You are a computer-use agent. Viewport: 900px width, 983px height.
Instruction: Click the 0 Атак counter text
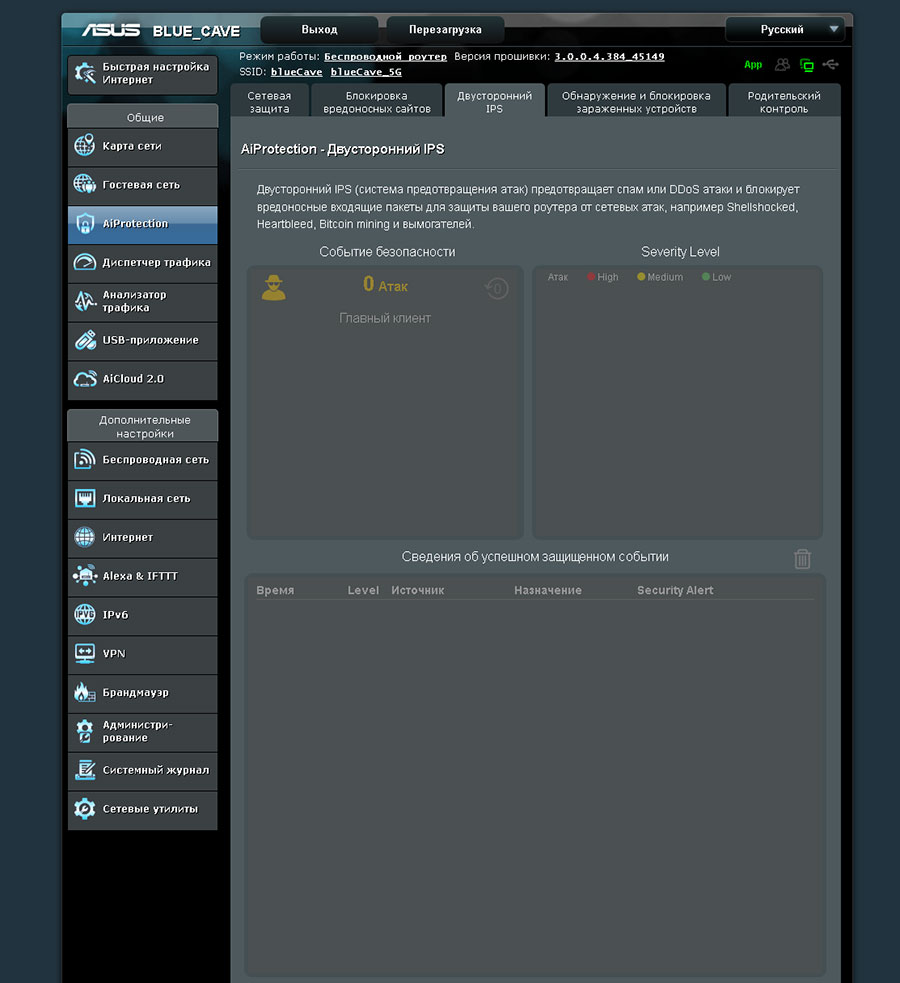tap(385, 285)
